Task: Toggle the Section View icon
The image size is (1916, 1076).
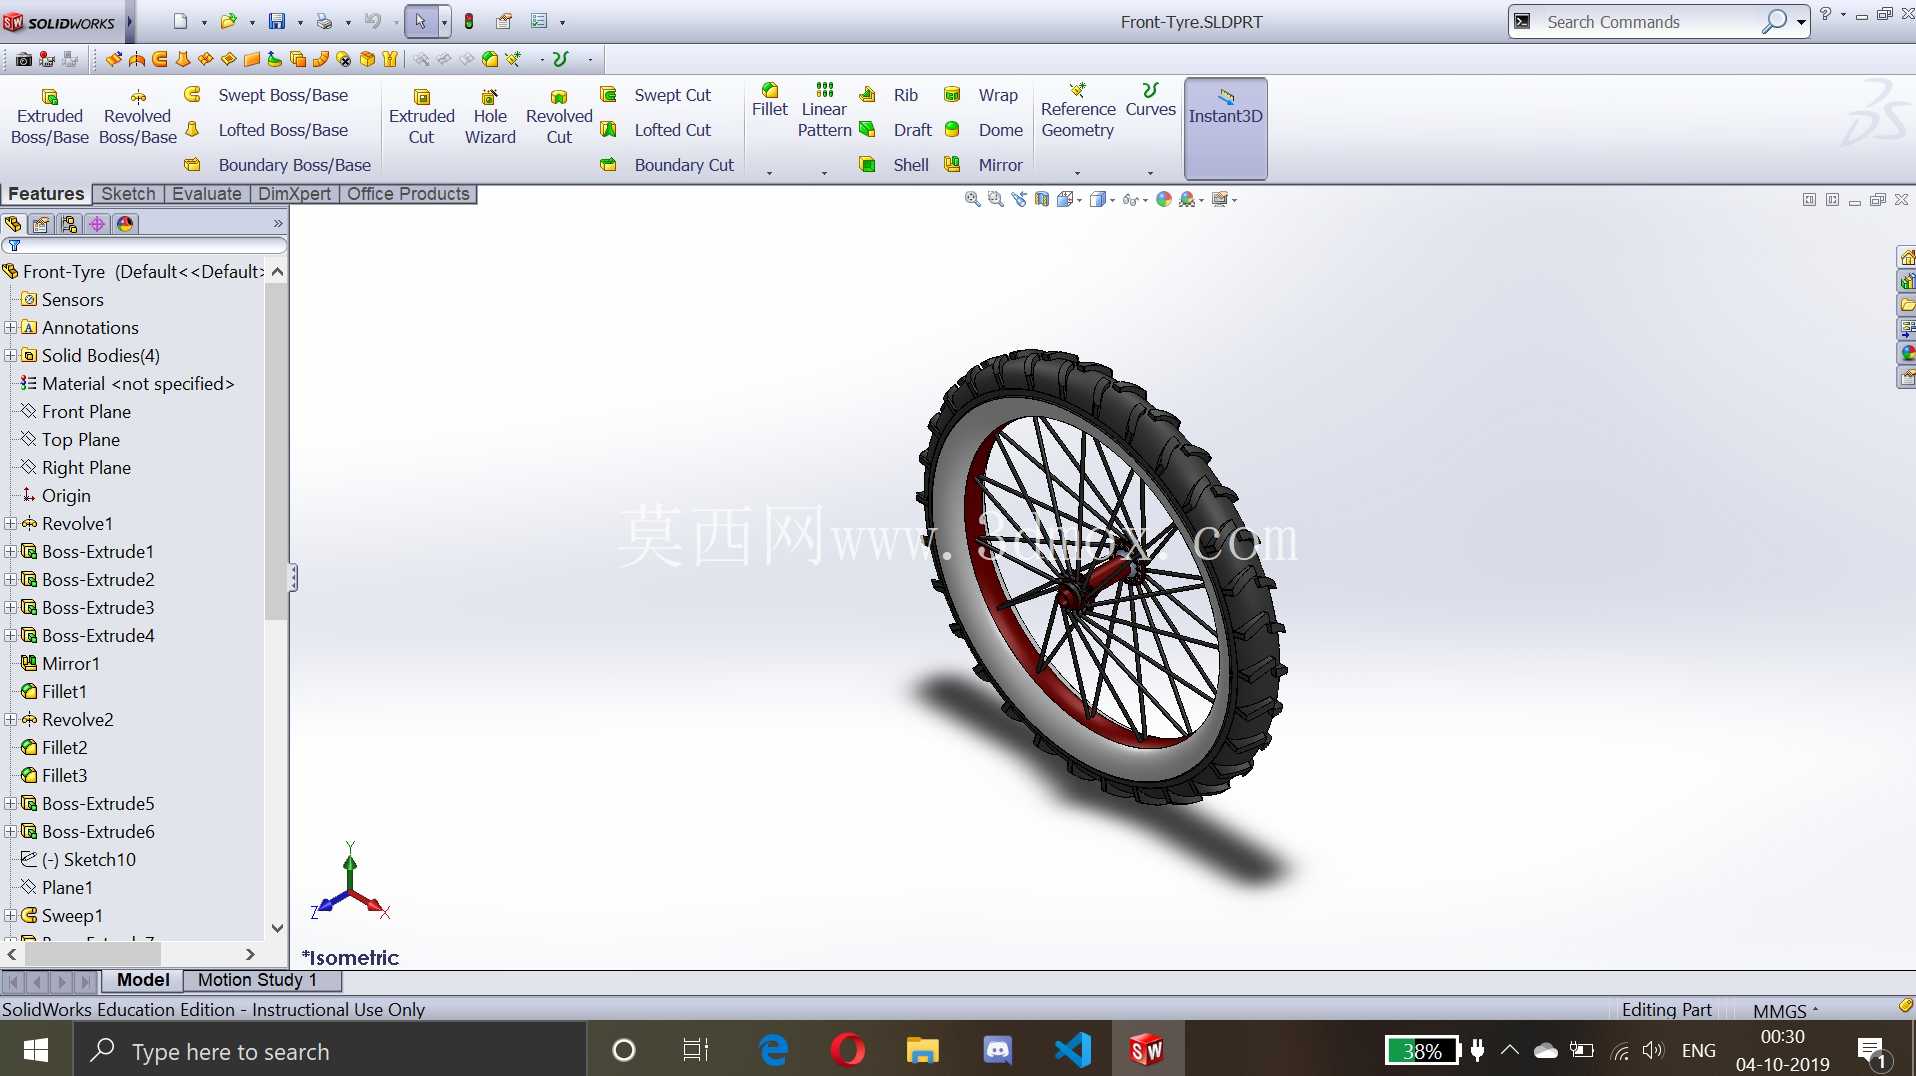Action: 1042,200
